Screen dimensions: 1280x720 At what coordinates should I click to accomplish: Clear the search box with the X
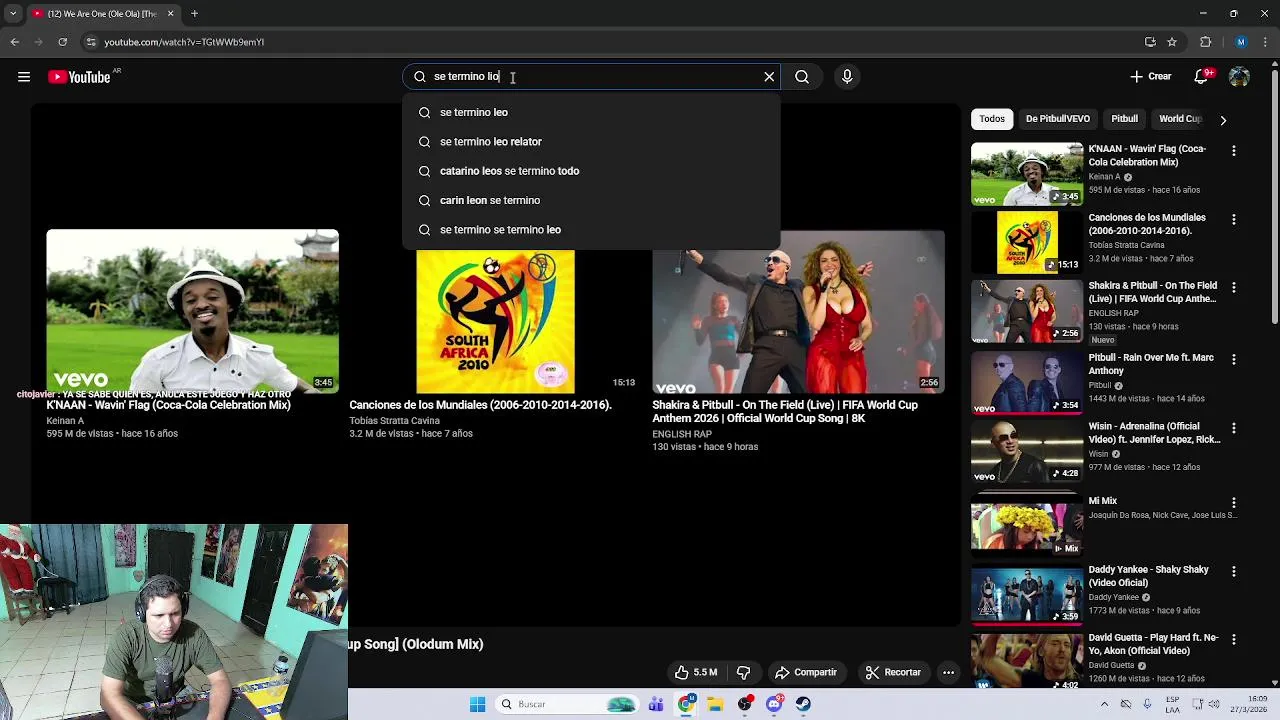(x=769, y=77)
